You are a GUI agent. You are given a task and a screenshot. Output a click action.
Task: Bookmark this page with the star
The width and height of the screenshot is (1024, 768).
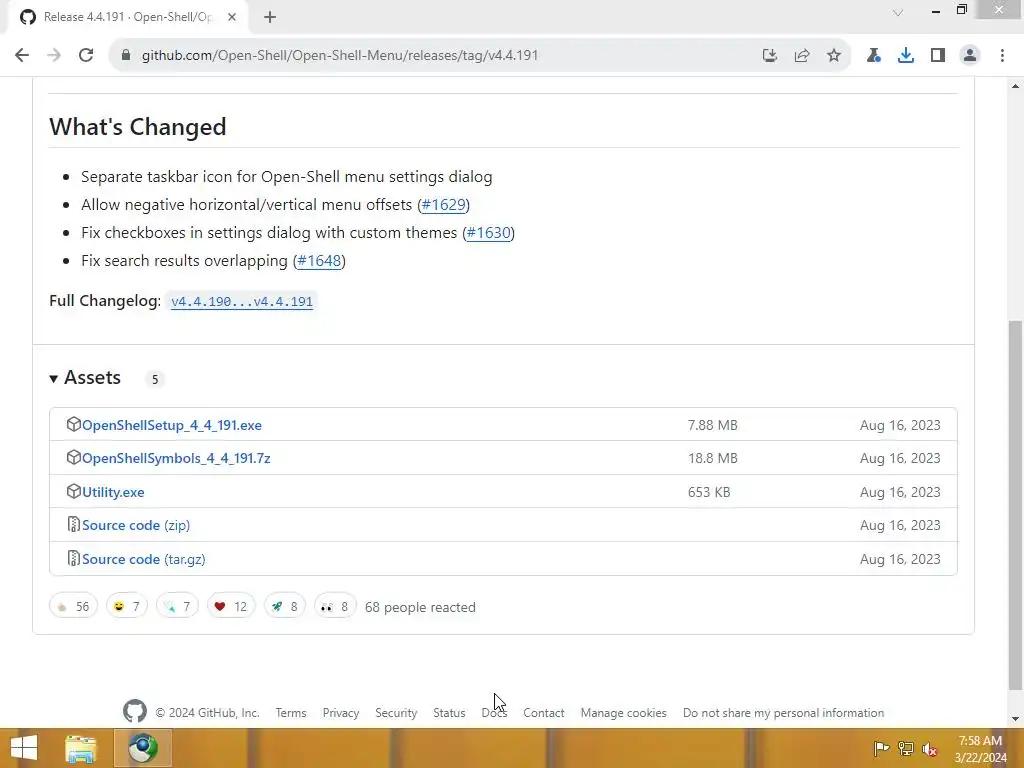point(833,56)
